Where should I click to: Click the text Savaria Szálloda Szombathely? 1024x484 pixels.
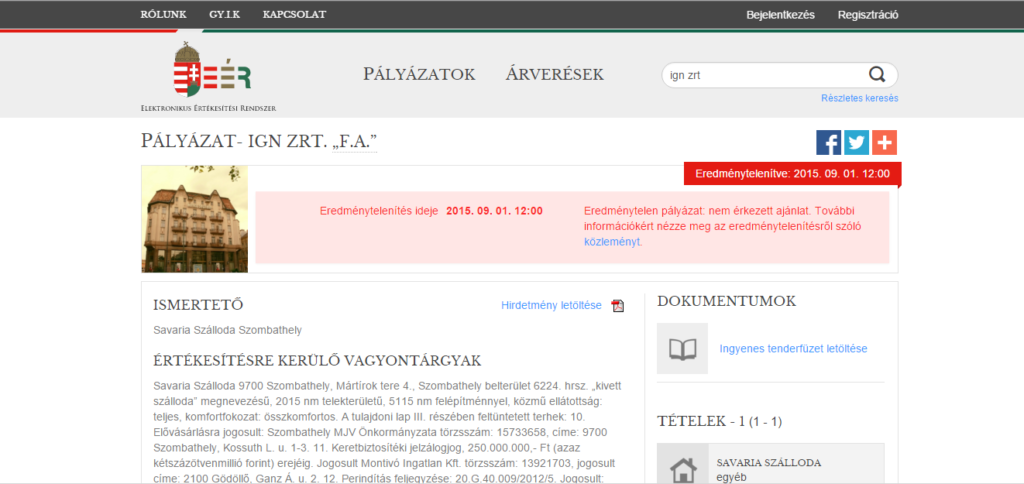pyautogui.click(x=227, y=330)
